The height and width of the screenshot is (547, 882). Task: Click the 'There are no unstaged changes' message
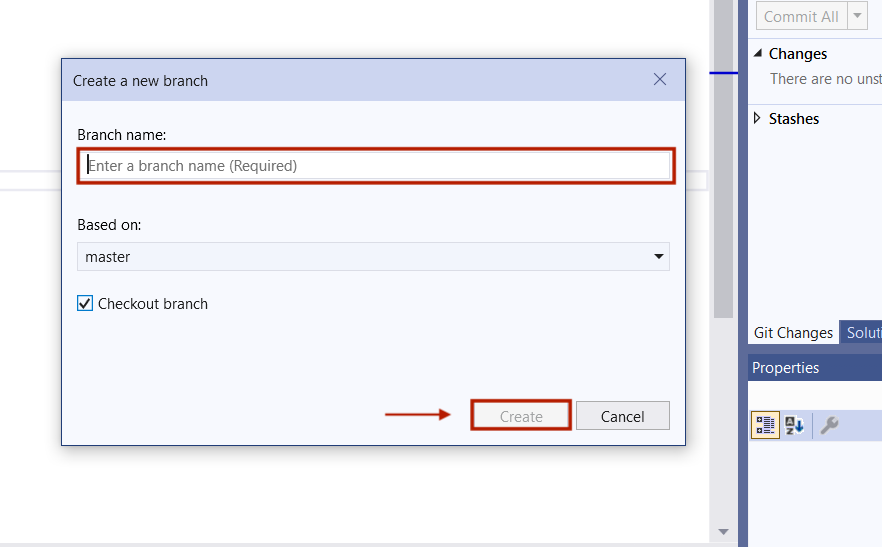pos(825,79)
